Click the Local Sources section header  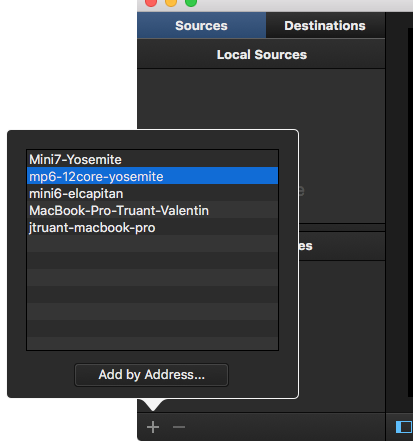261,54
